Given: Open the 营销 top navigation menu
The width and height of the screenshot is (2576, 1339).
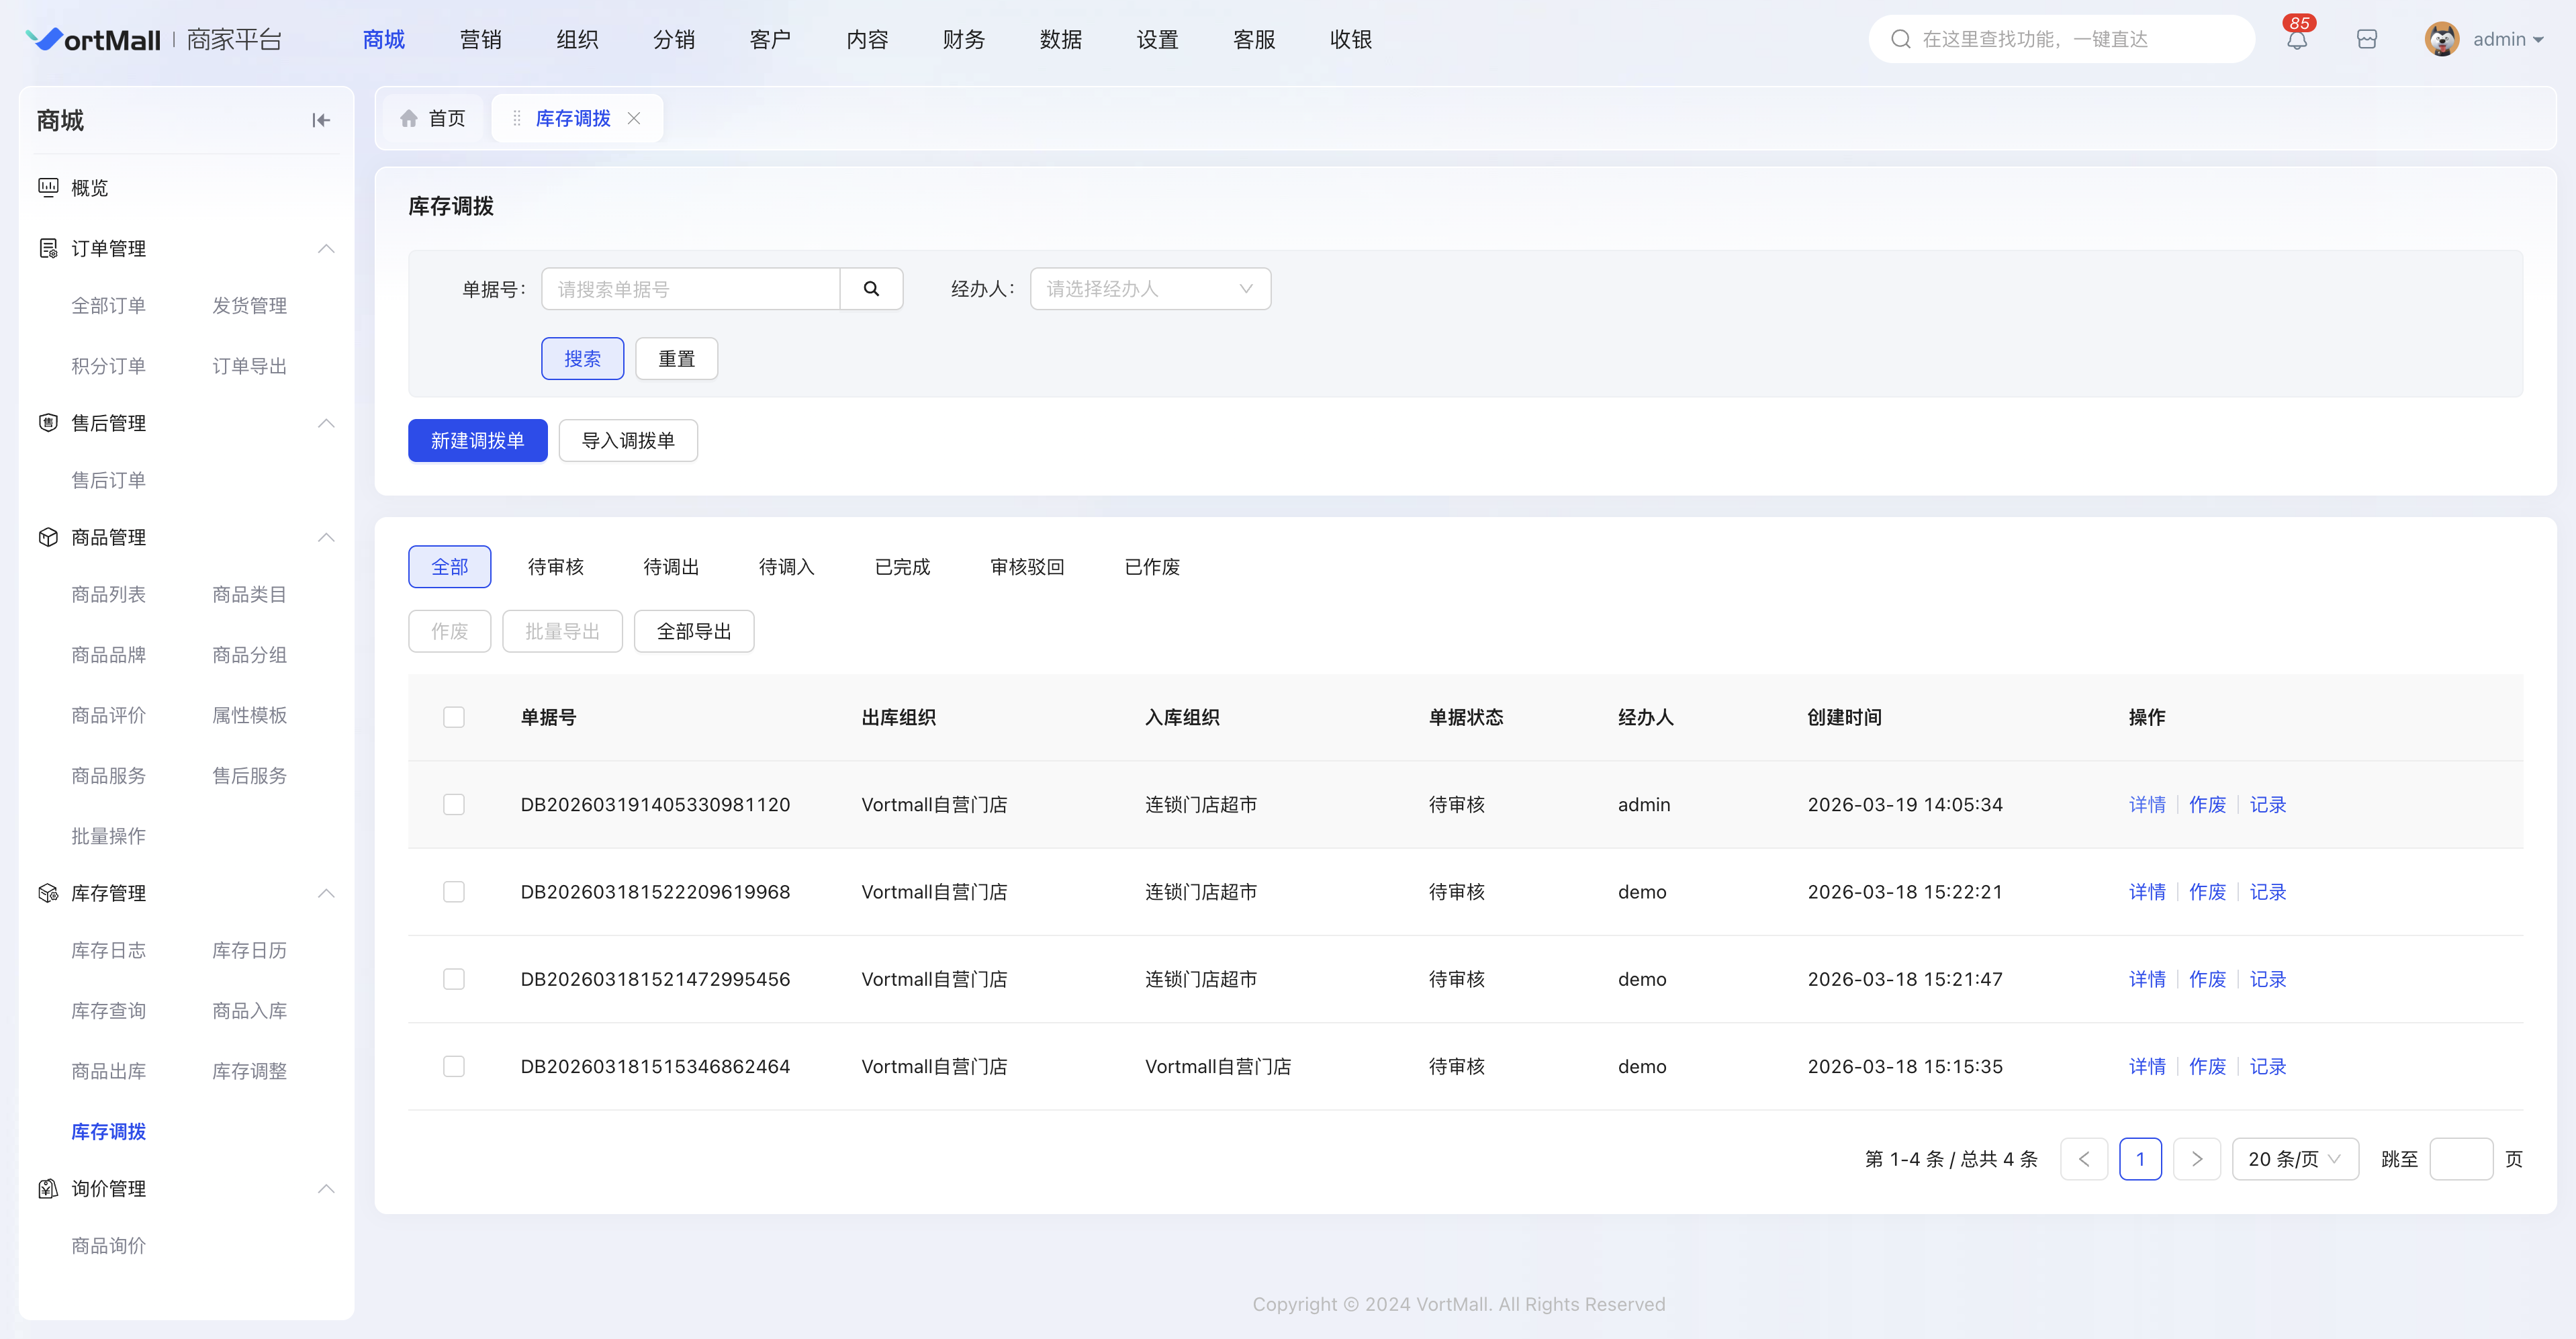Looking at the screenshot, I should (480, 40).
